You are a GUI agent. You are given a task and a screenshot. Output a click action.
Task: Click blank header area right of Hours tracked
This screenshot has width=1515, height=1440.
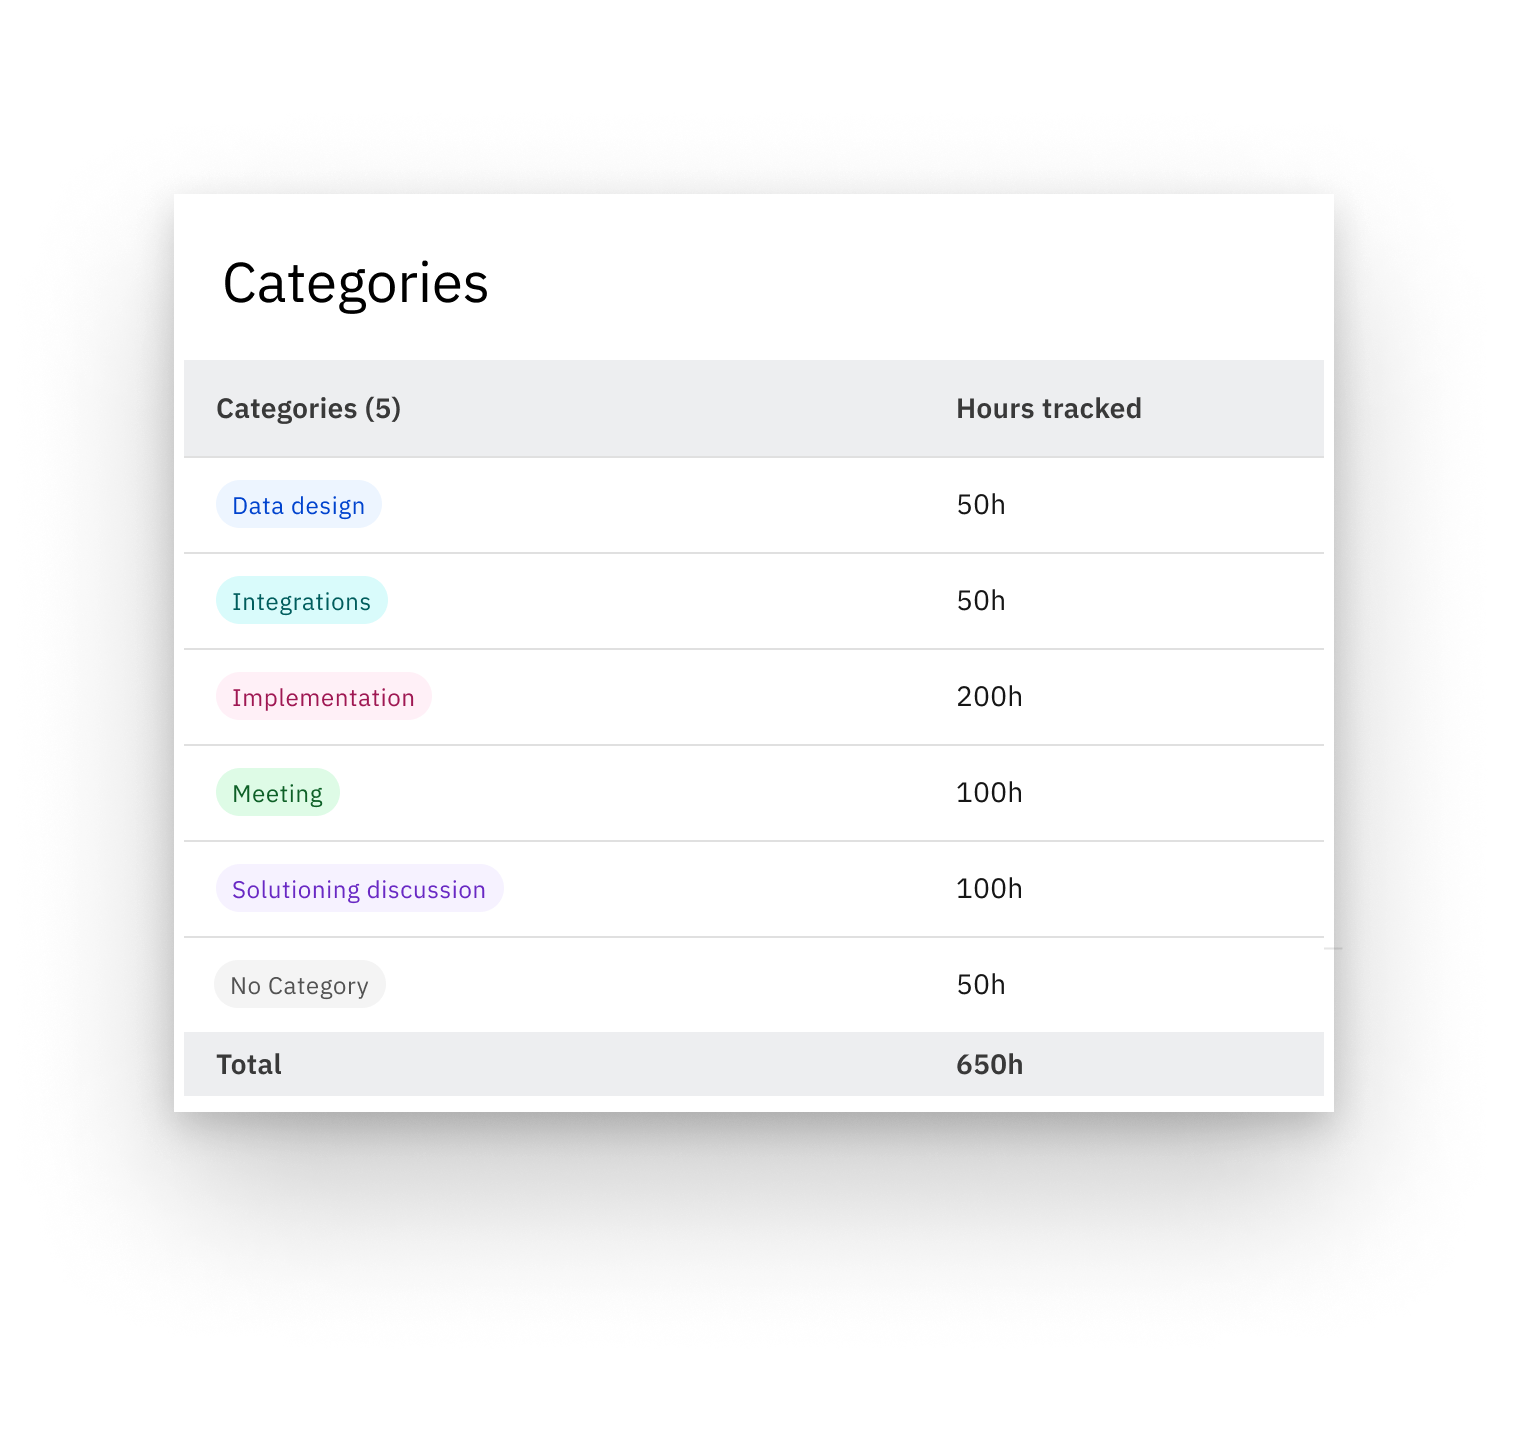tap(1240, 409)
